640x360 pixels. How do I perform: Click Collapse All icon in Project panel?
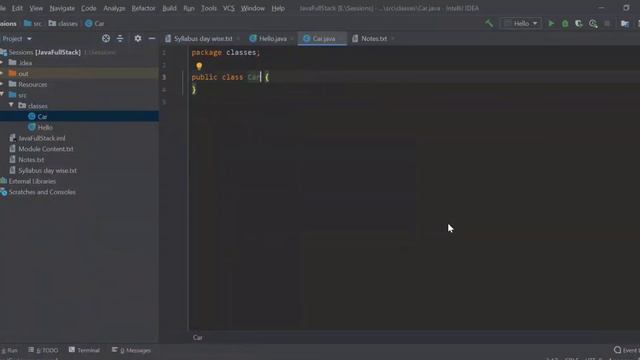point(120,38)
